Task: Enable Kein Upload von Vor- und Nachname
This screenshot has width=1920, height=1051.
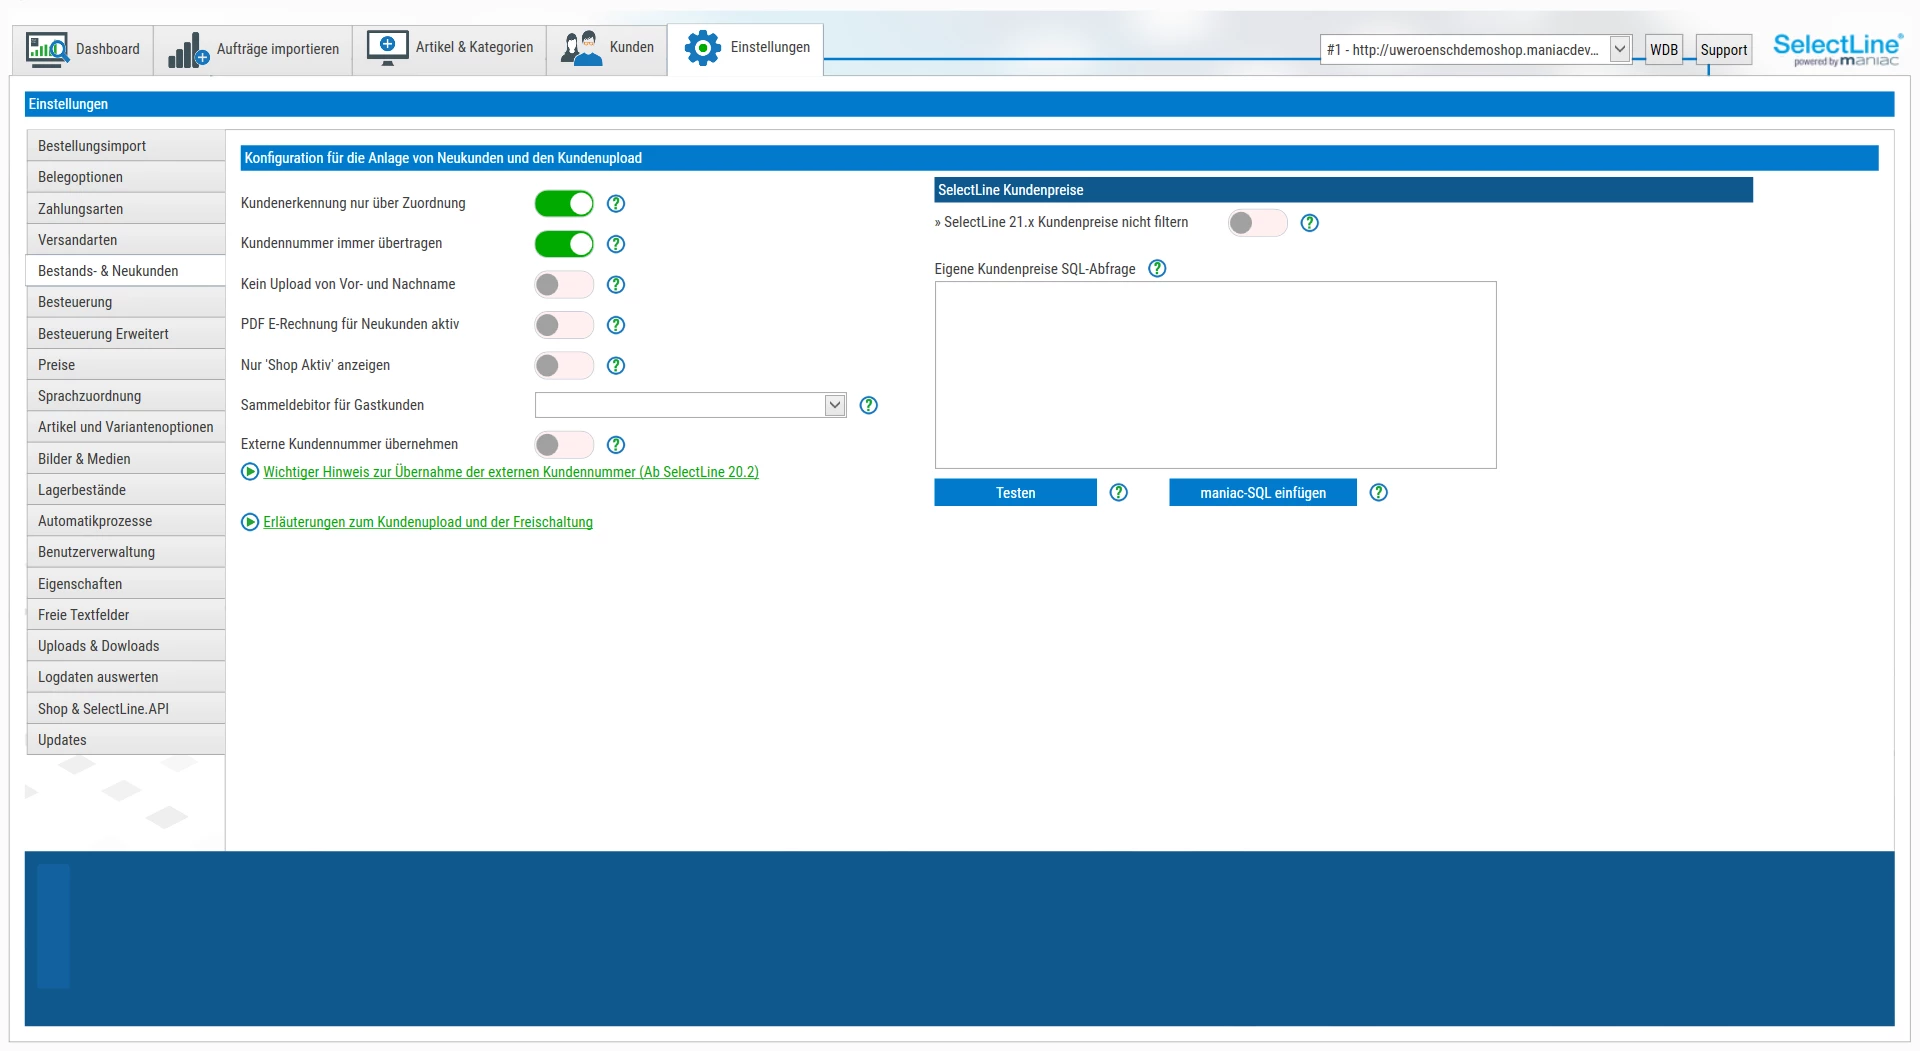Action: (564, 285)
